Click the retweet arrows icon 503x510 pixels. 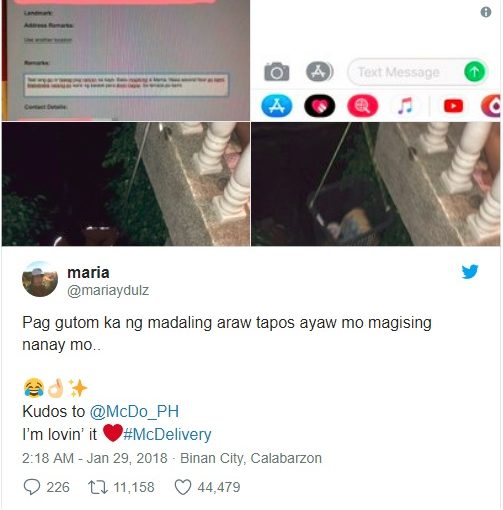pos(98,487)
